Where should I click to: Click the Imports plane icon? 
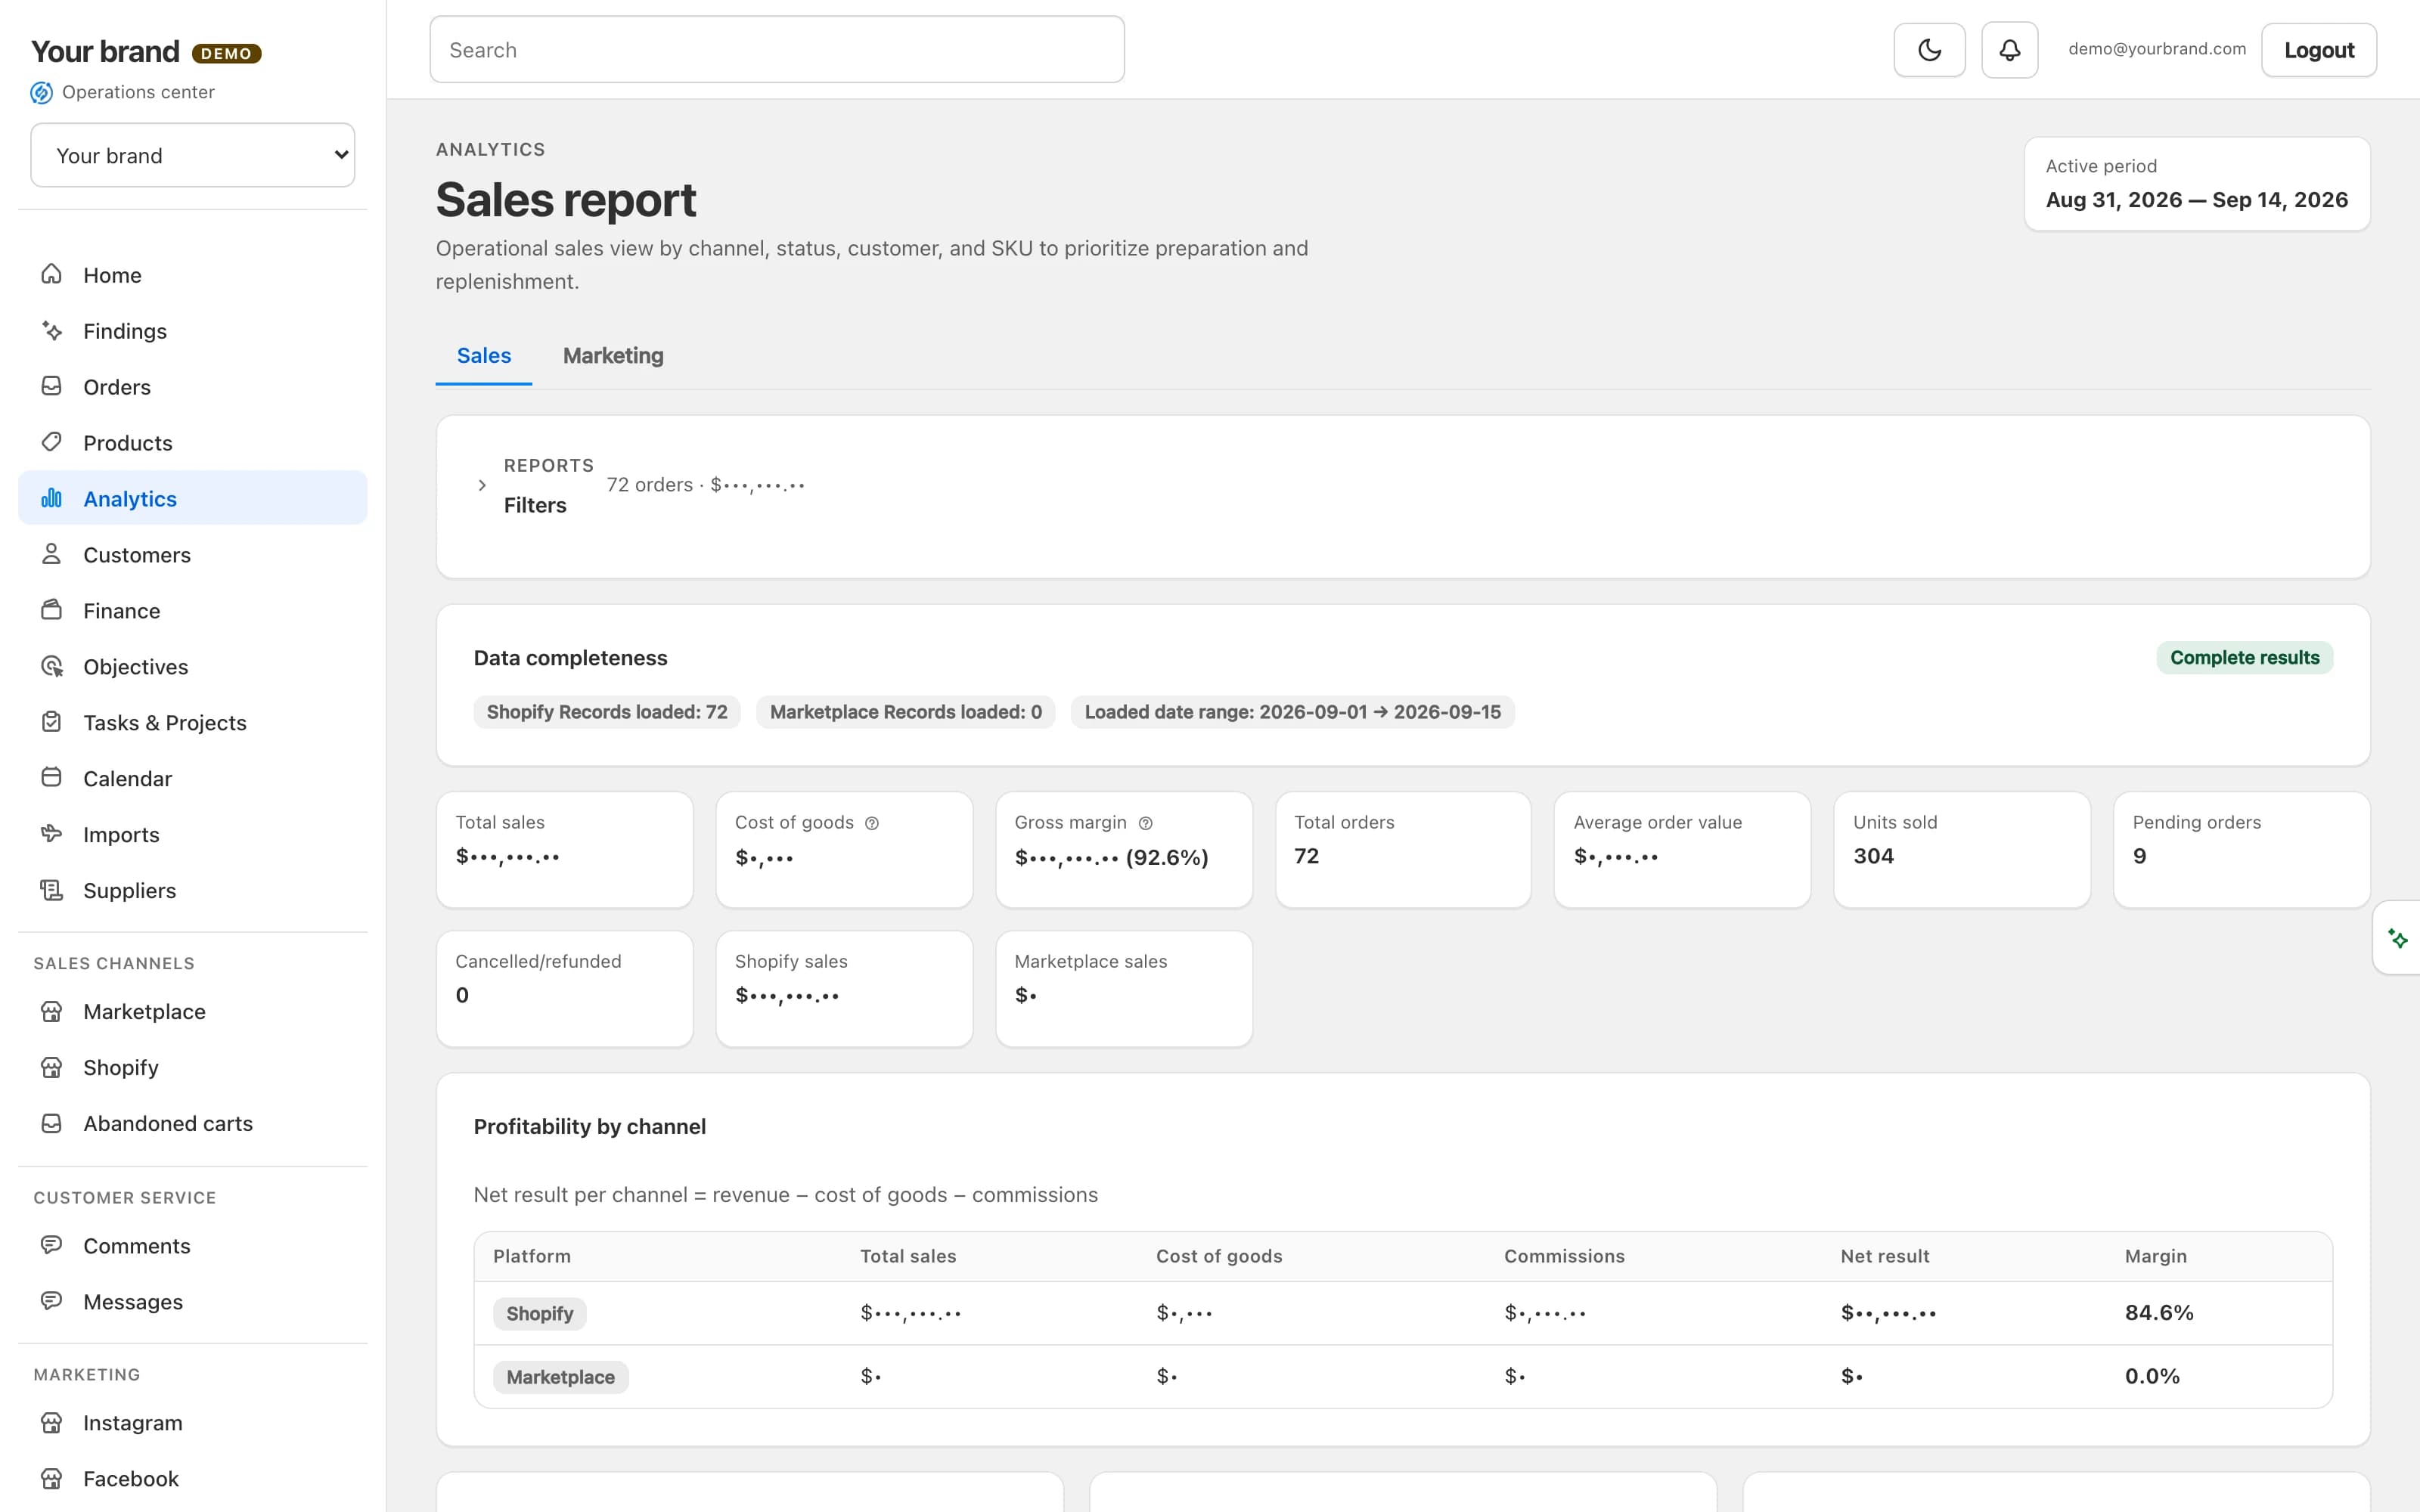tap(51, 834)
